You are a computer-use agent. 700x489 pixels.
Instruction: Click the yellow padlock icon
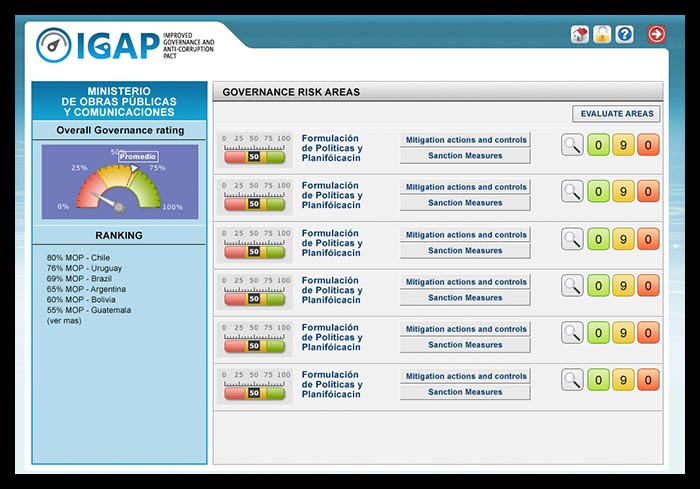click(602, 35)
